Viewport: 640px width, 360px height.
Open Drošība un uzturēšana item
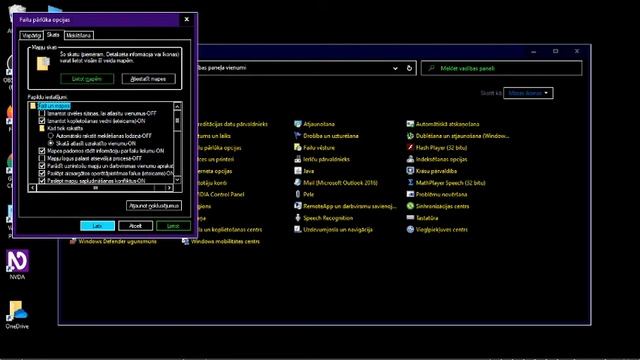tap(326, 136)
